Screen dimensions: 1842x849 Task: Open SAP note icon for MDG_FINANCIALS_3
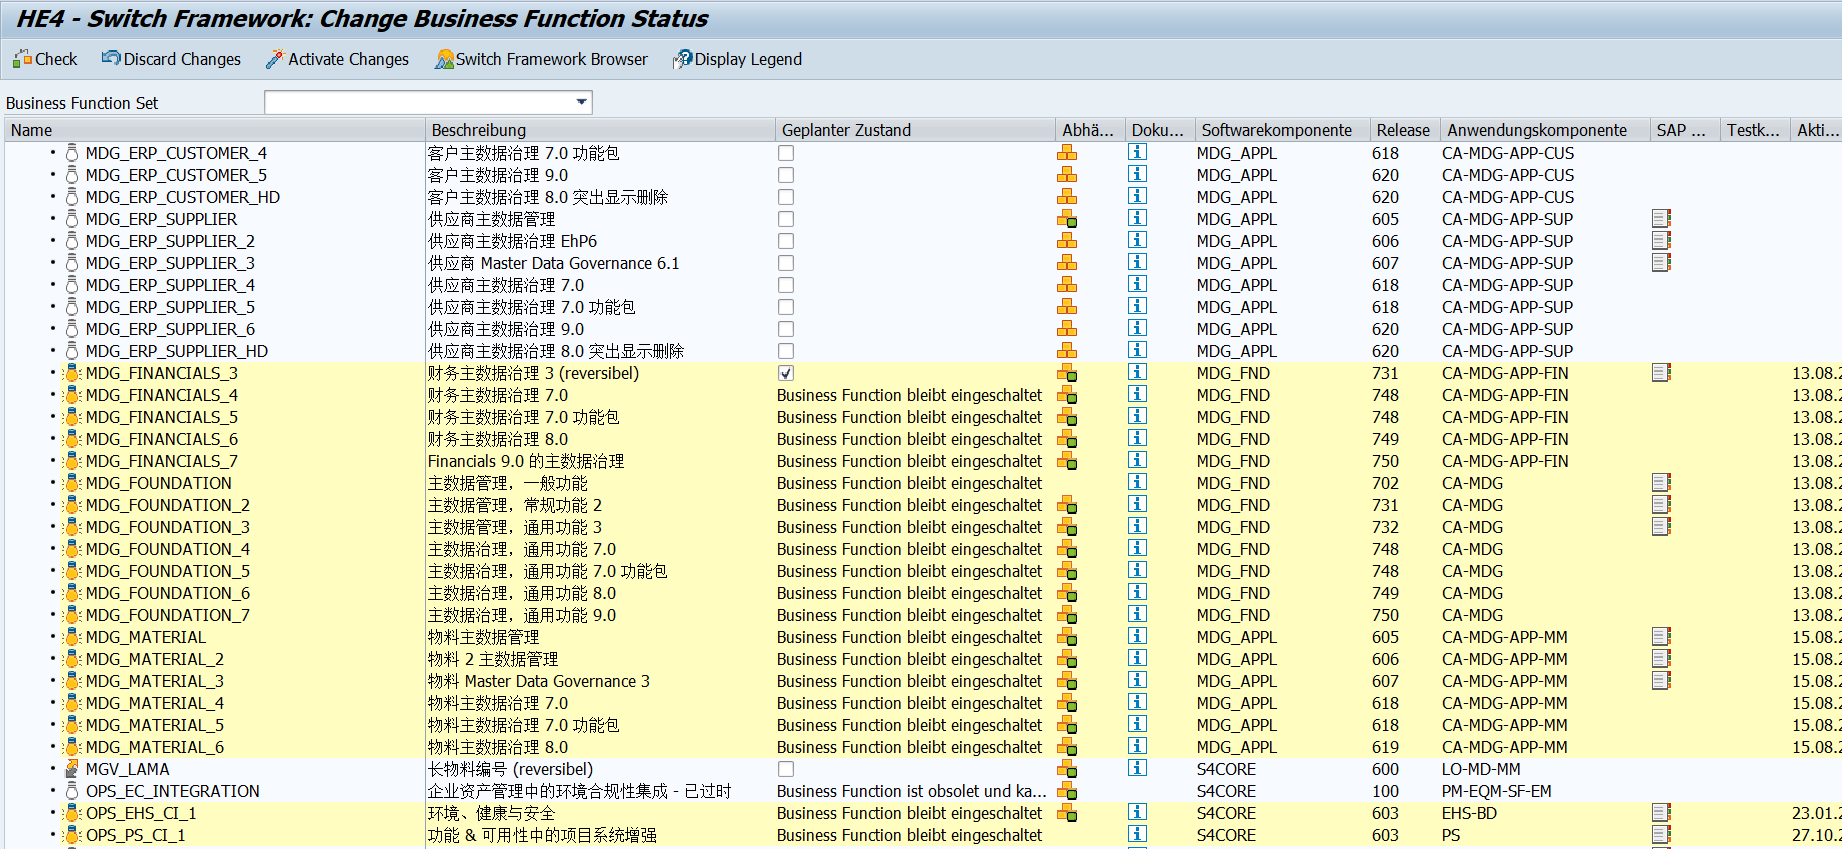(1661, 372)
